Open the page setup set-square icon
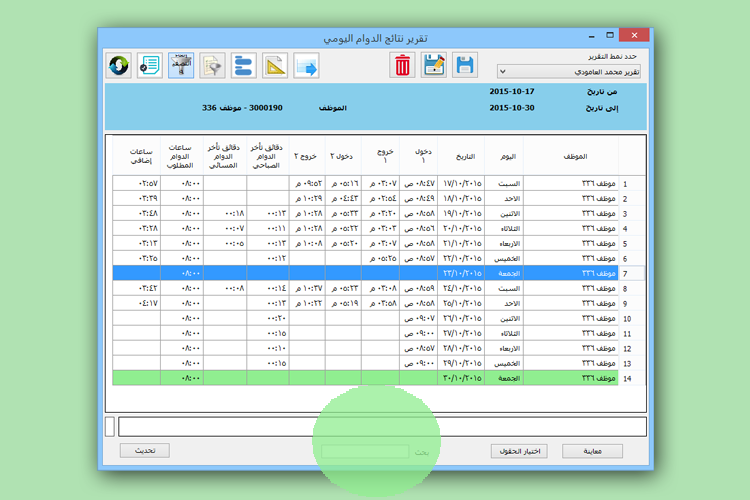This screenshot has width=750, height=500. tap(275, 65)
